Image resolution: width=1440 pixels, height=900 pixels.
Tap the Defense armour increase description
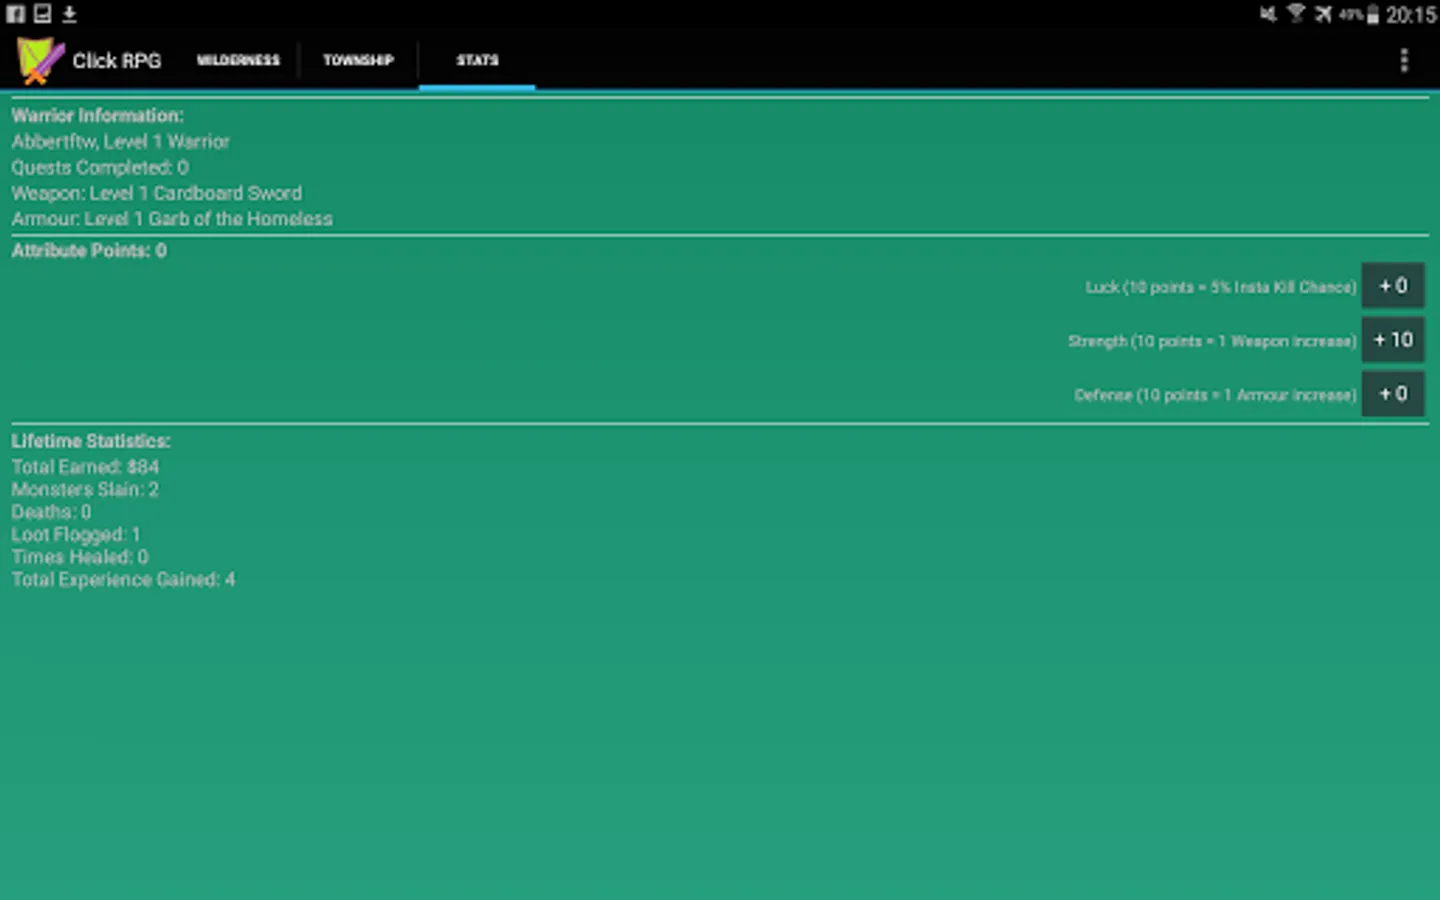click(x=1215, y=395)
